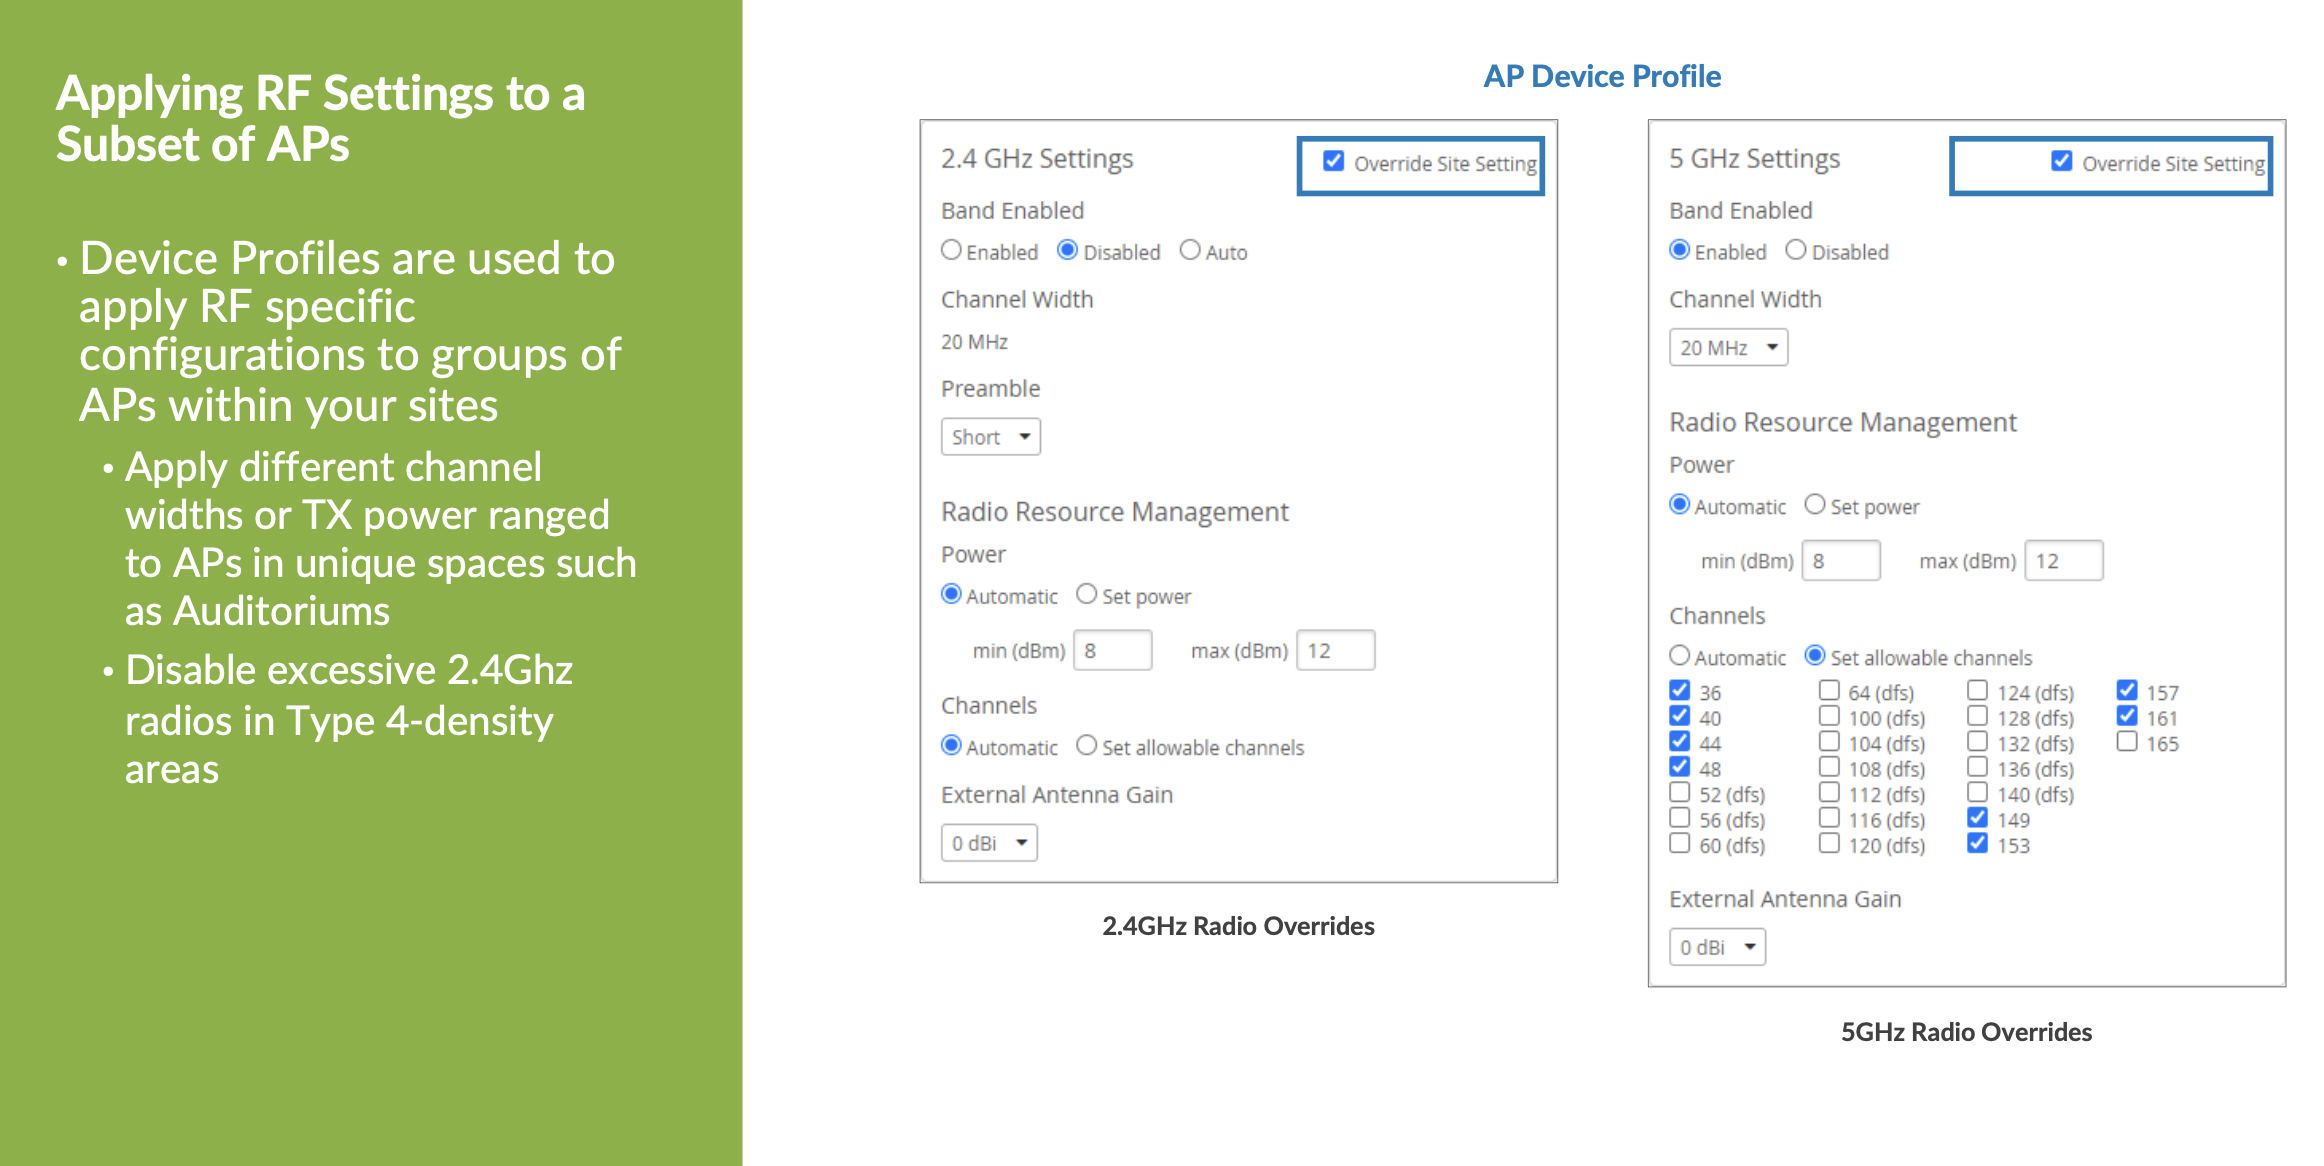Viewport: 2324px width, 1166px height.
Task: Uncheck channel 149 checkbox
Action: coord(1978,817)
